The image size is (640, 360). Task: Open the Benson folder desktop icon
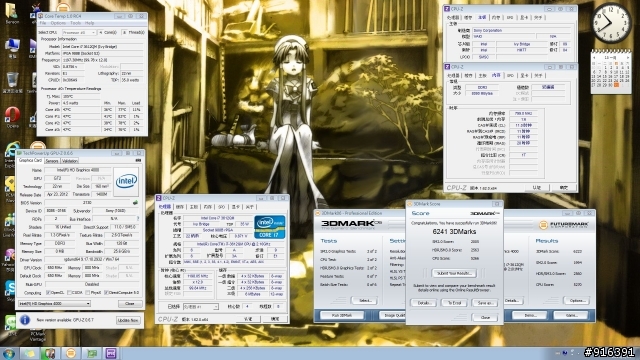pyautogui.click(x=11, y=12)
